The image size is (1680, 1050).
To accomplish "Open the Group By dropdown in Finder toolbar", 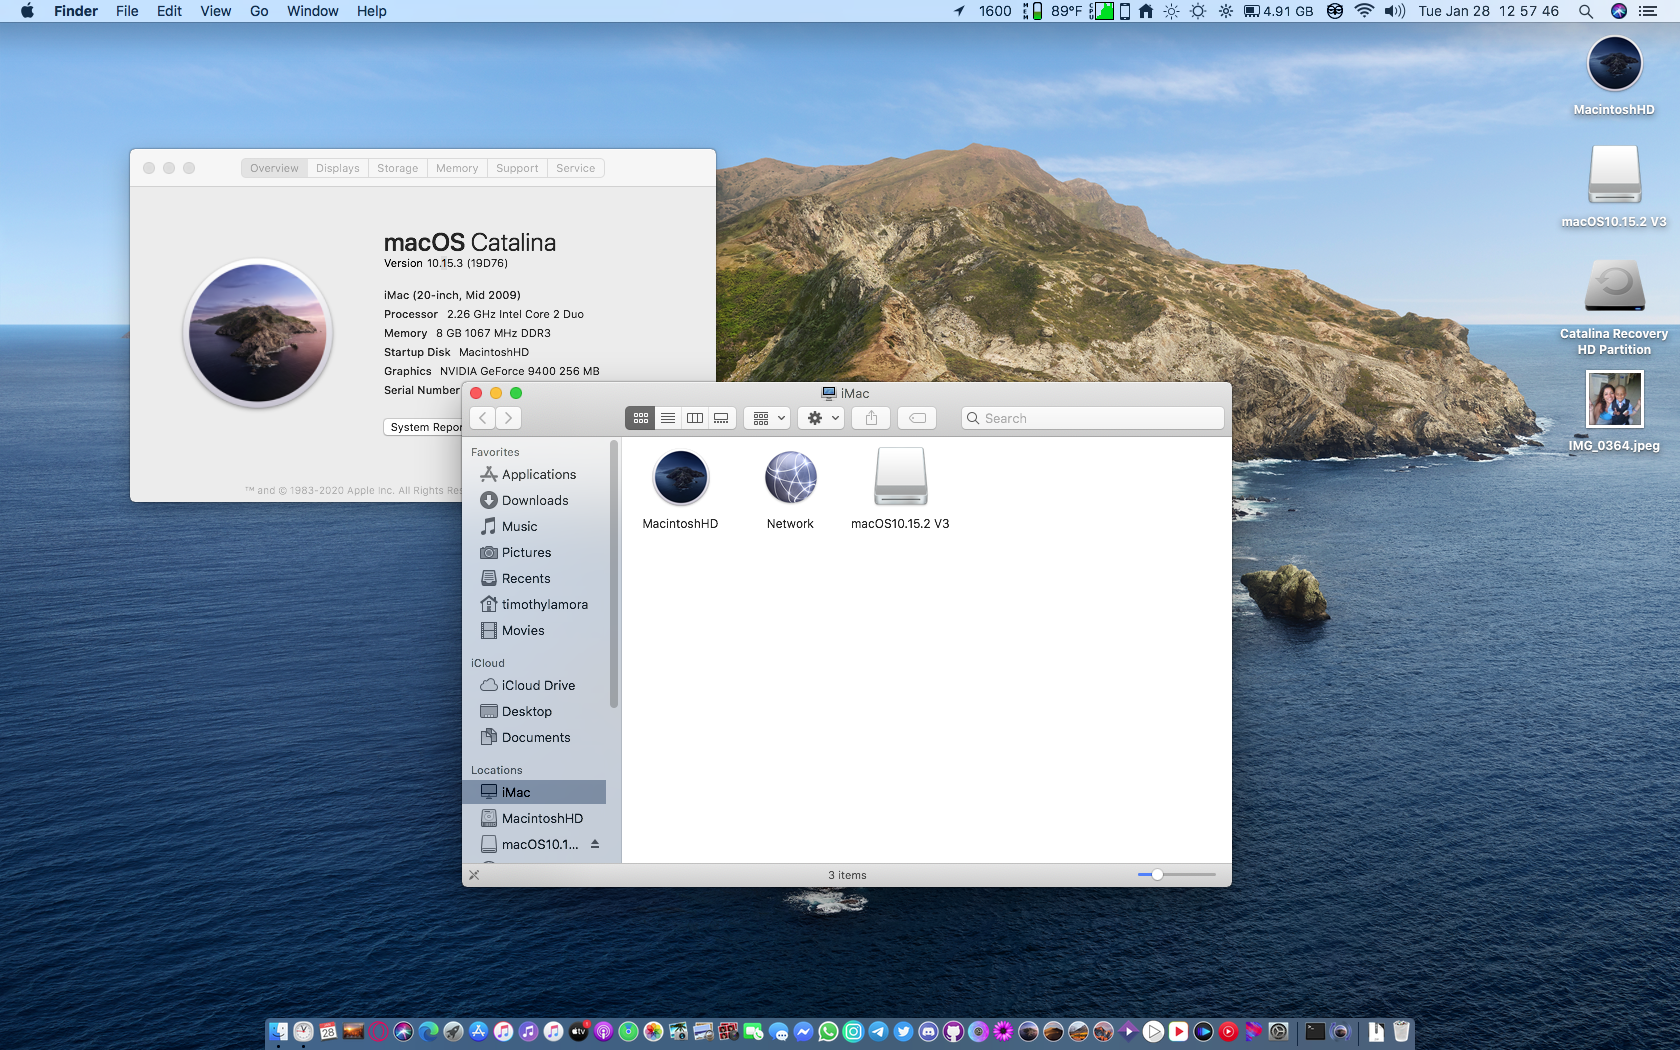I will pyautogui.click(x=767, y=418).
